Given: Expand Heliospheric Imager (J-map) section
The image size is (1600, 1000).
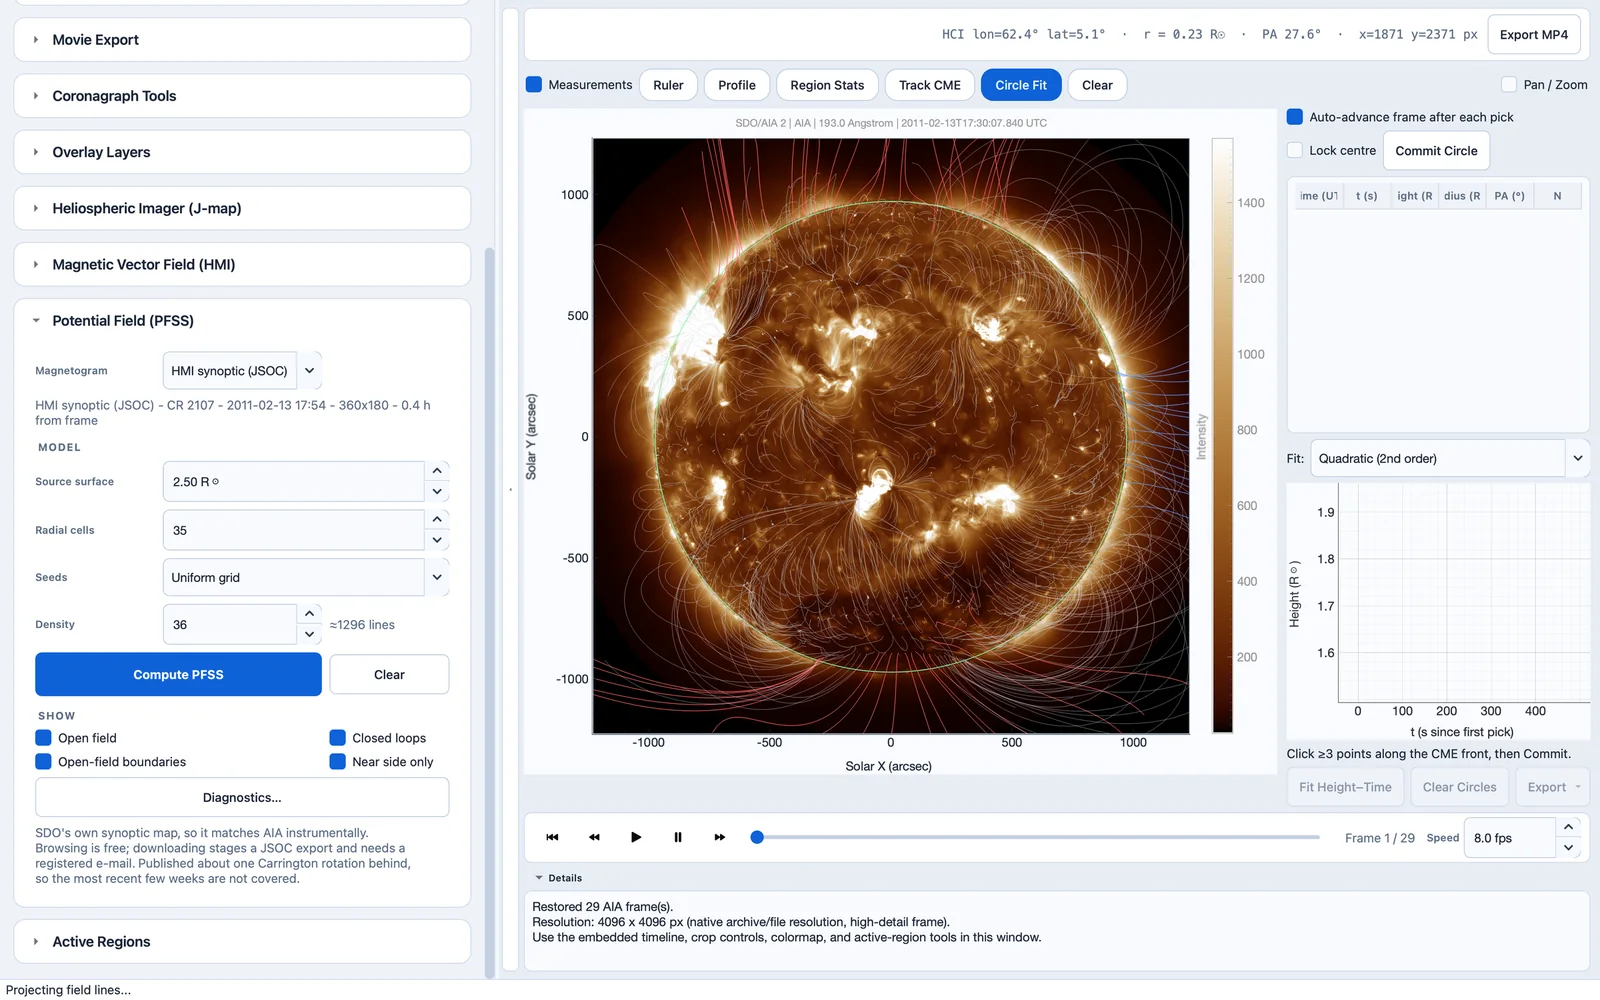Looking at the screenshot, I should tap(242, 208).
